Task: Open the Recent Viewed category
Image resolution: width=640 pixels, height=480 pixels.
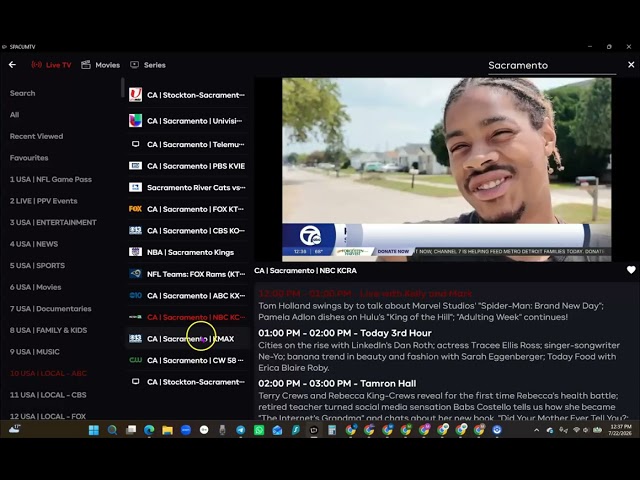Action: (36, 136)
